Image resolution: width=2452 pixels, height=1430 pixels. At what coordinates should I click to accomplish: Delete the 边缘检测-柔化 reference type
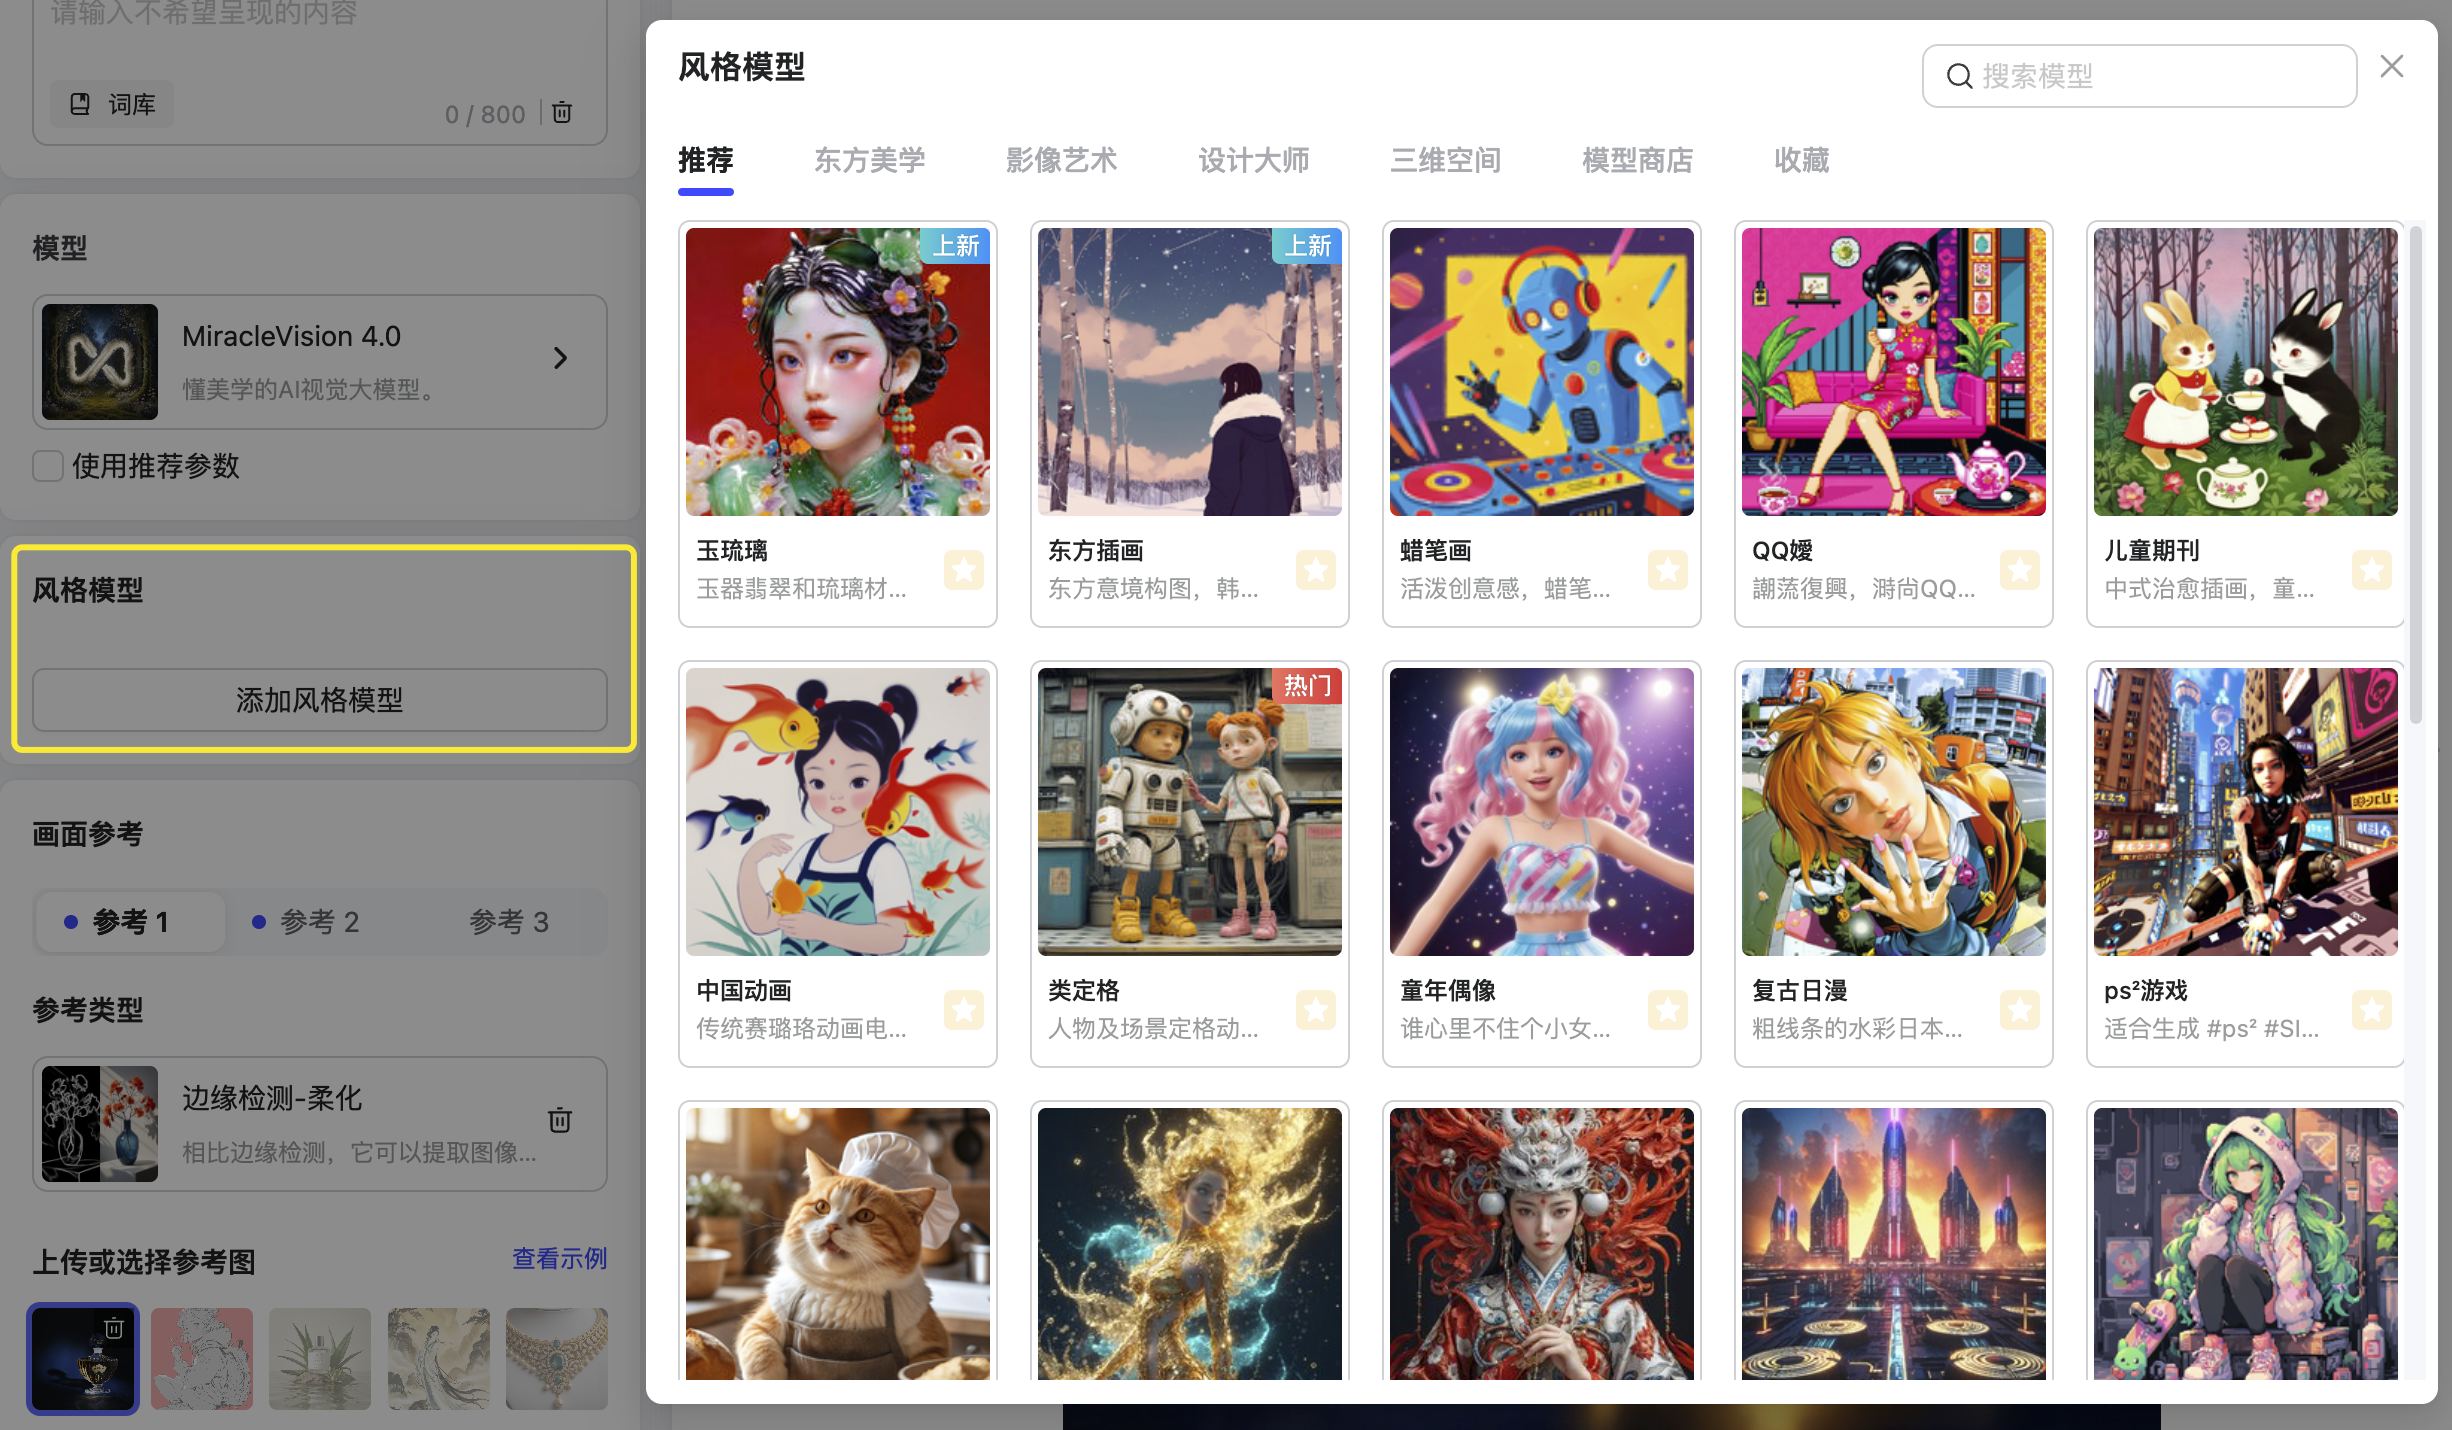click(560, 1120)
